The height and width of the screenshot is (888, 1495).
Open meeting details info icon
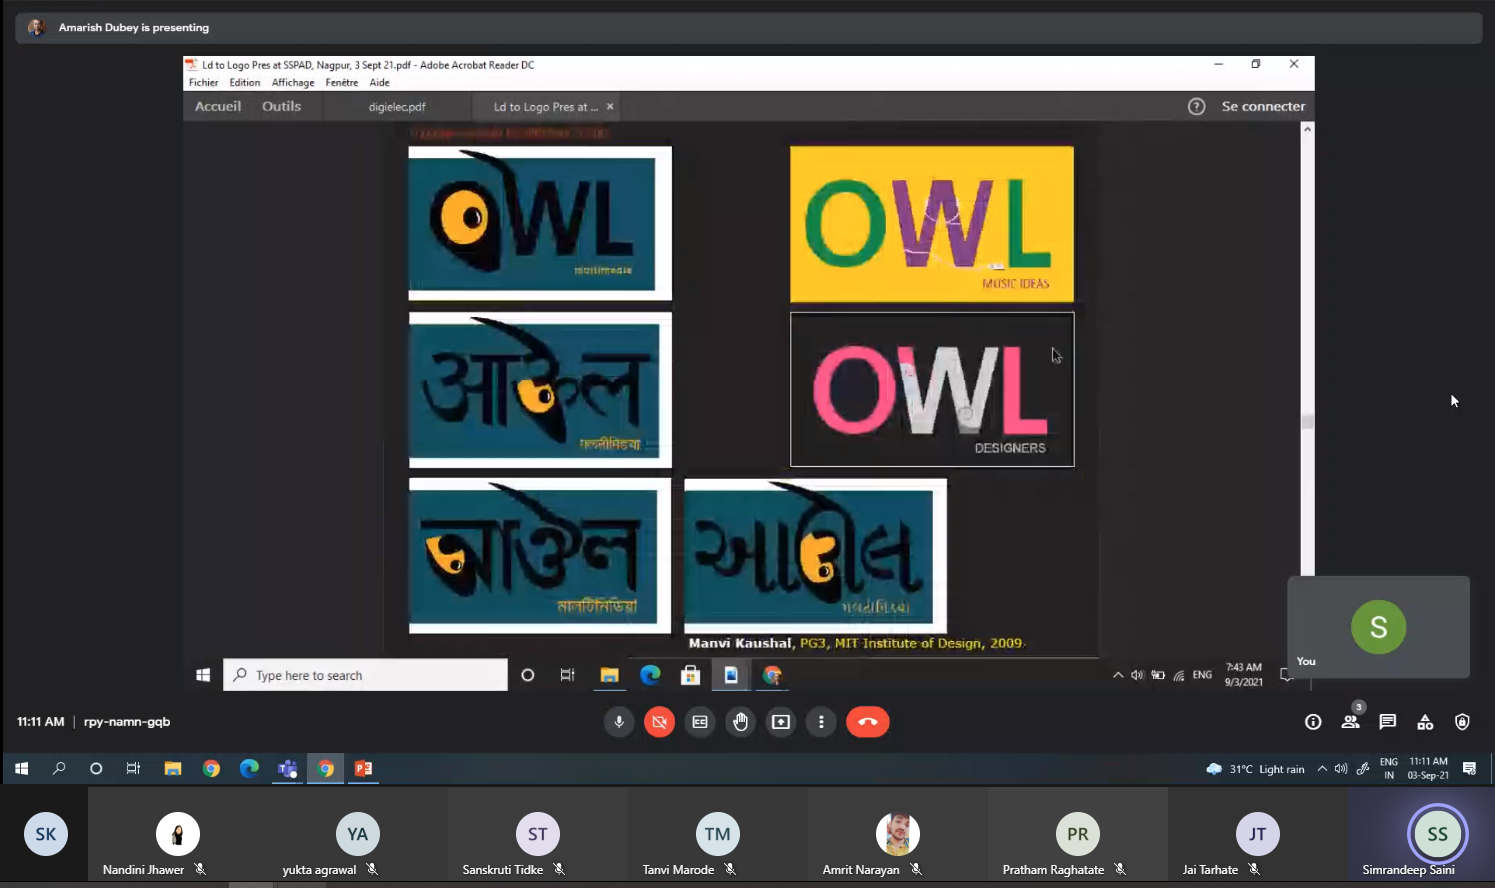[x=1313, y=722]
